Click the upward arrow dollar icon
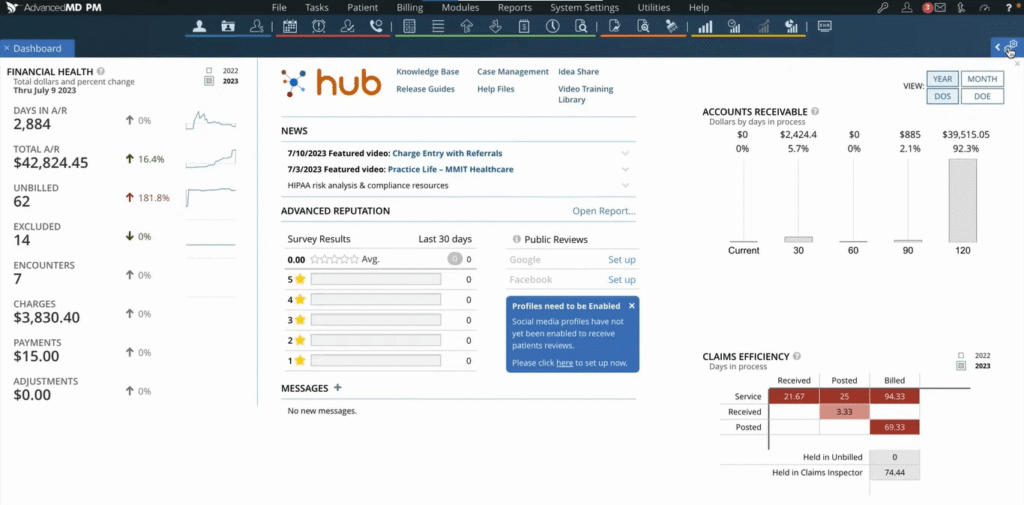 tap(466, 26)
